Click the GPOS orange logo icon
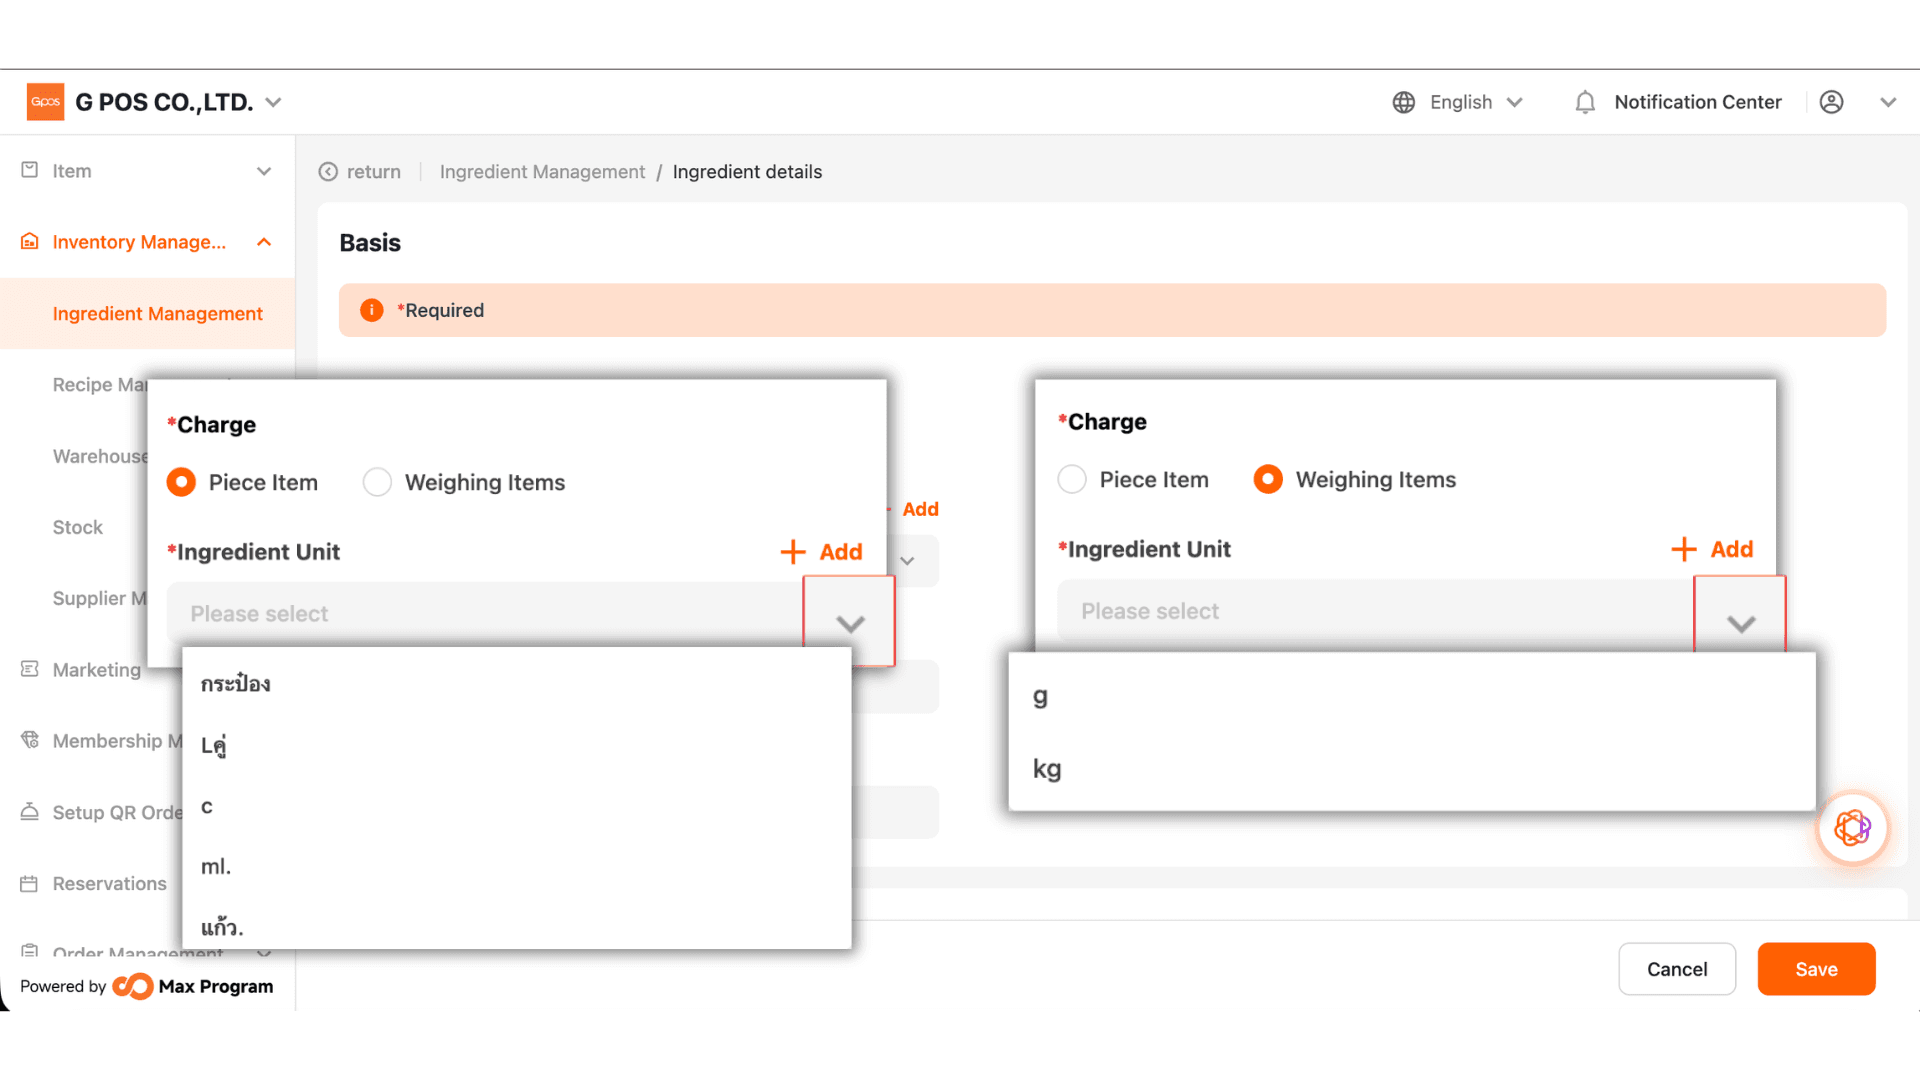Screen dimensions: 1920x1080 pyautogui.click(x=45, y=102)
